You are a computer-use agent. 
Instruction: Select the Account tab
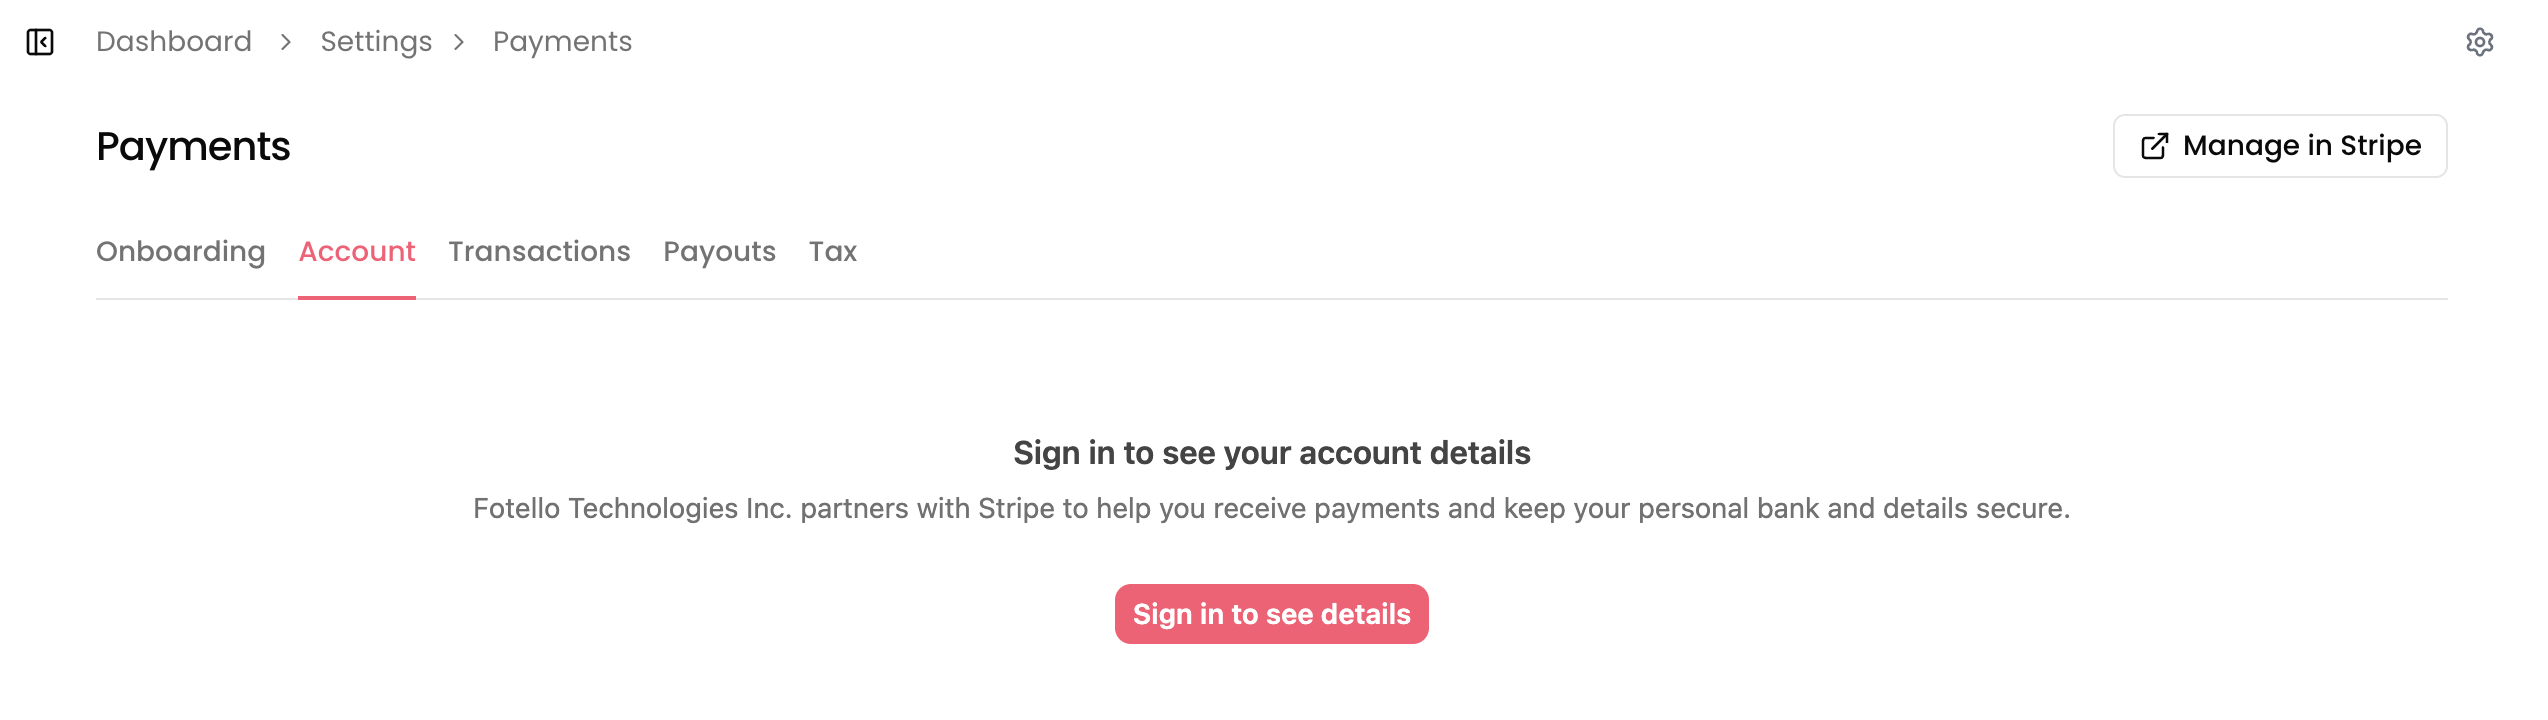click(x=357, y=251)
